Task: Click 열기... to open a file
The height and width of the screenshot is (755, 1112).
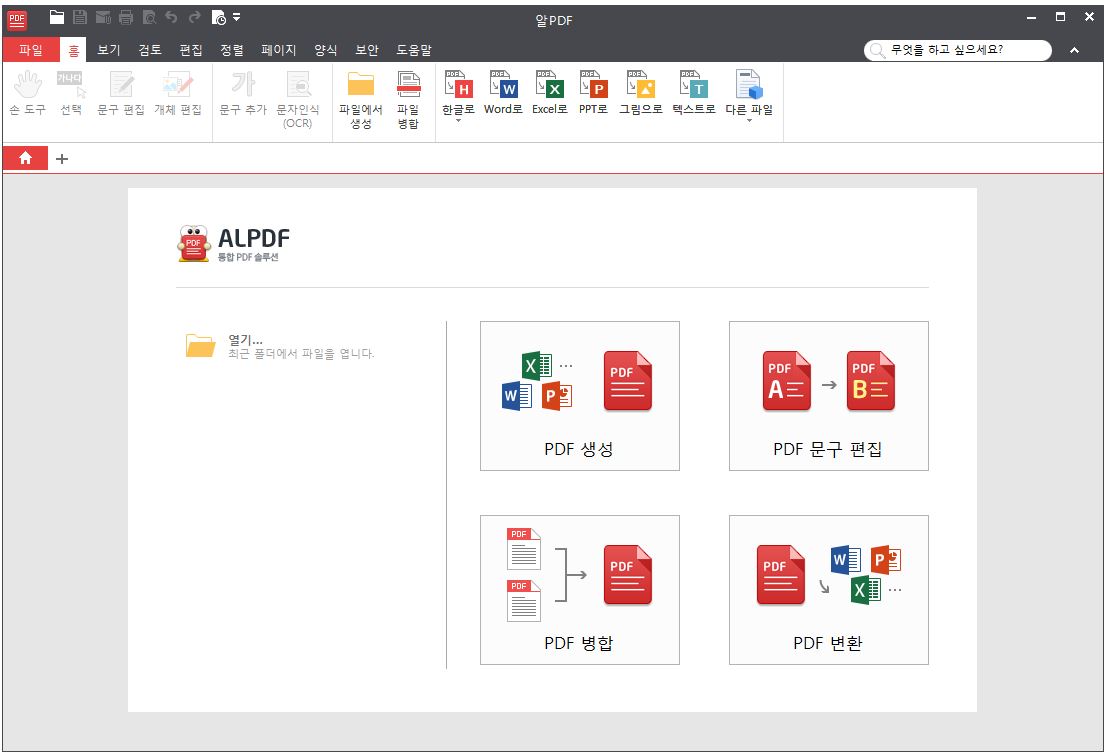Action: (x=245, y=340)
